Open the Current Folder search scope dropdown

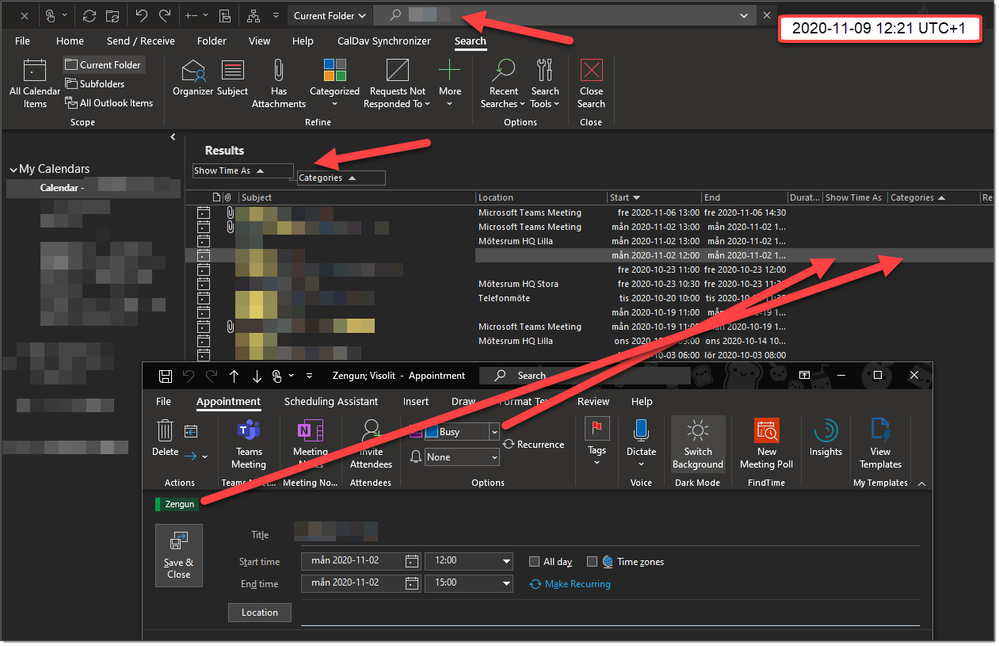pos(329,16)
